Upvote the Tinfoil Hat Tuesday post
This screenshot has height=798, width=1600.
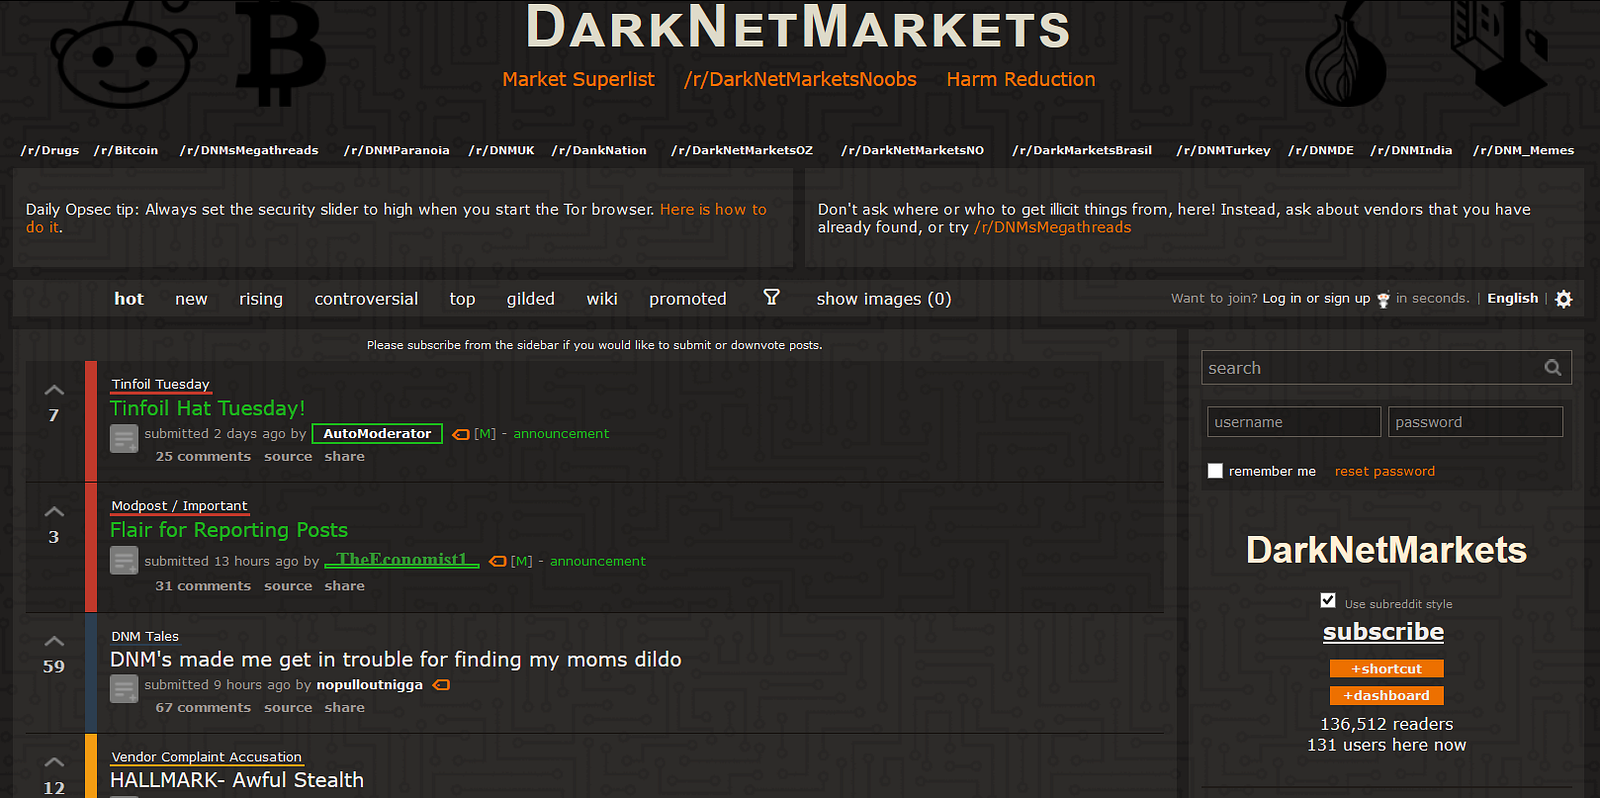click(54, 390)
